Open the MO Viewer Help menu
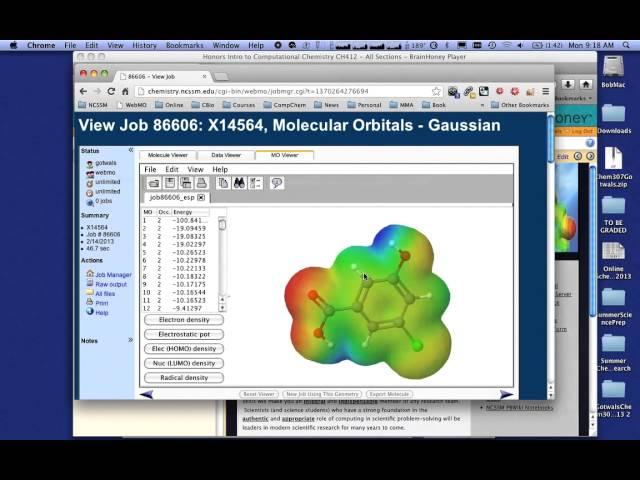Image resolution: width=640 pixels, height=480 pixels. click(x=220, y=169)
